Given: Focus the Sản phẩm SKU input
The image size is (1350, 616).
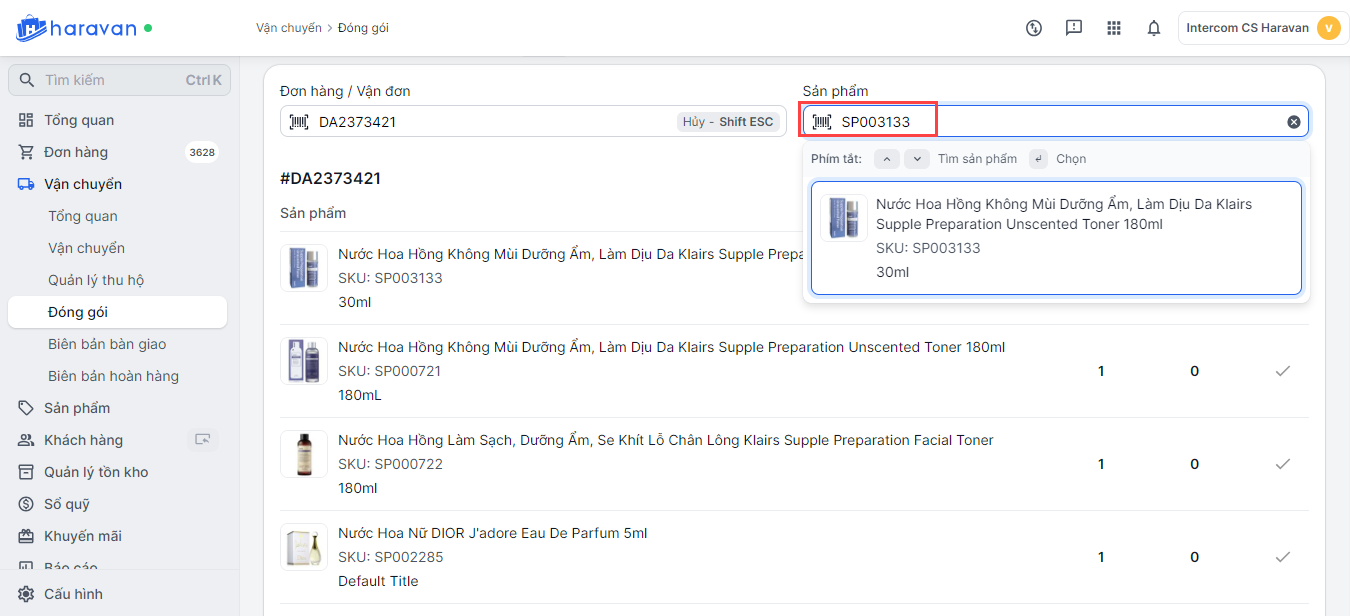Looking at the screenshot, I should [x=1055, y=121].
